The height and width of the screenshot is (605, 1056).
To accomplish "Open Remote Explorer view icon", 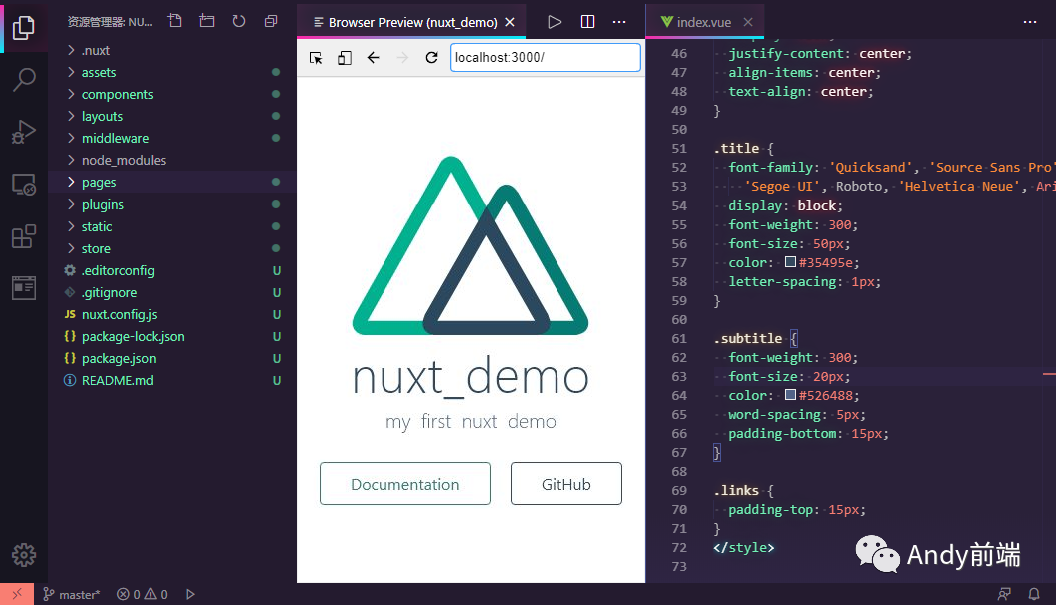I will (x=24, y=185).
